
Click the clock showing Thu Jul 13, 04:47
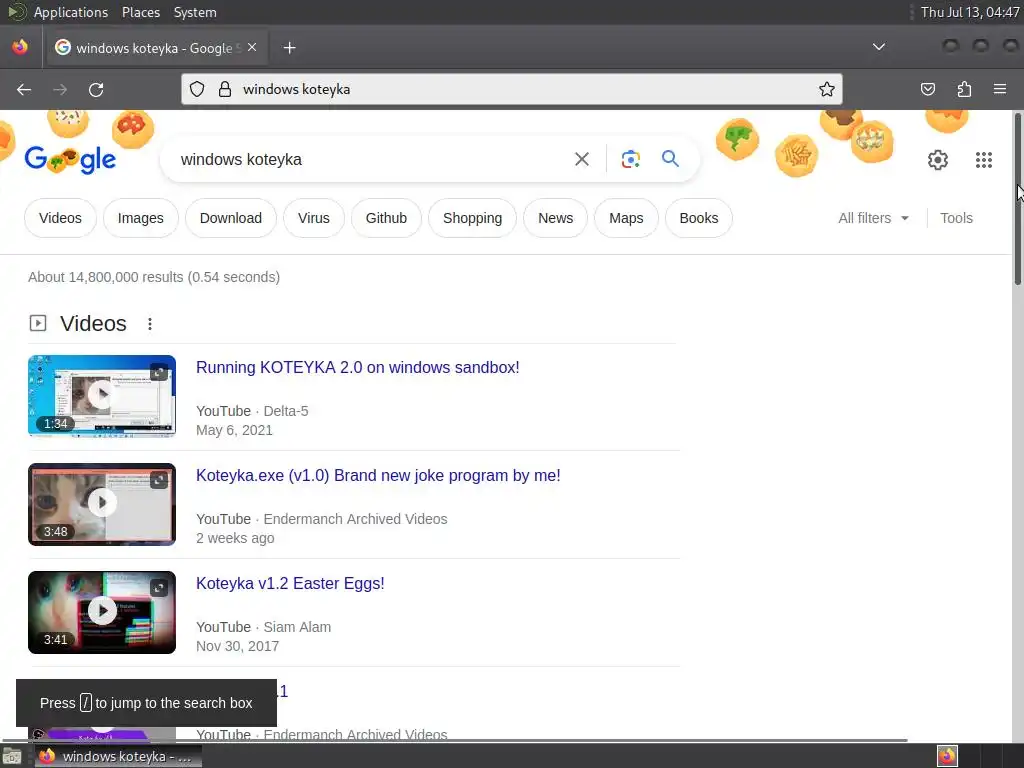(x=970, y=12)
